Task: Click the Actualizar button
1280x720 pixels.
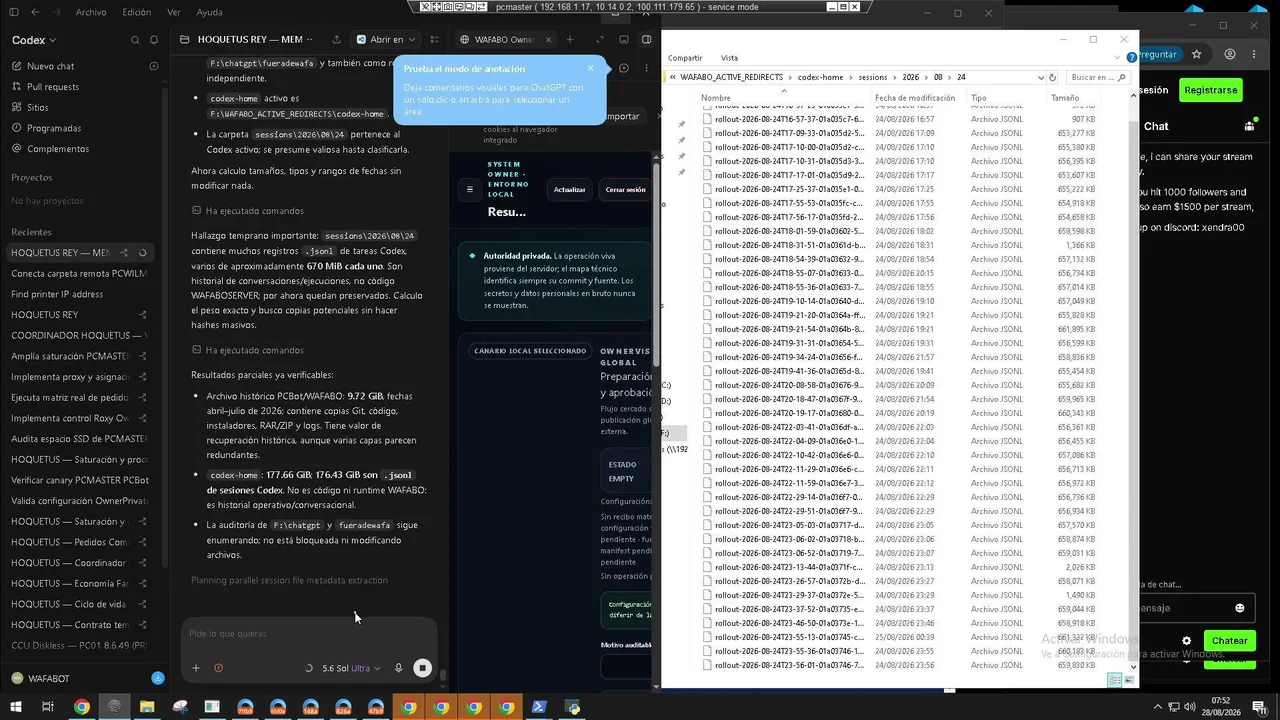Action: [x=570, y=189]
